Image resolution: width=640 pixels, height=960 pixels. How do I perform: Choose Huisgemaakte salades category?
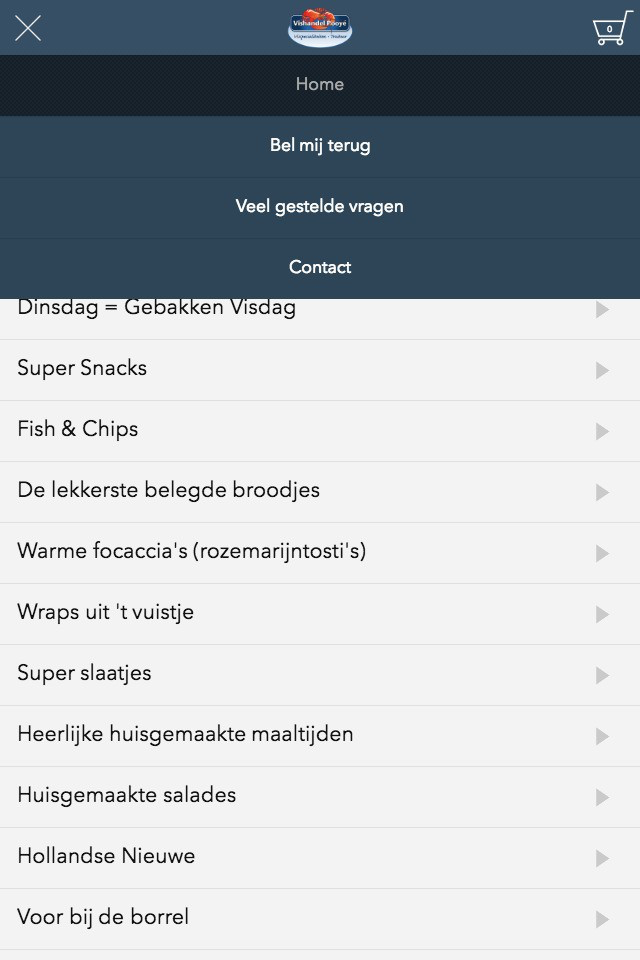[127, 796]
